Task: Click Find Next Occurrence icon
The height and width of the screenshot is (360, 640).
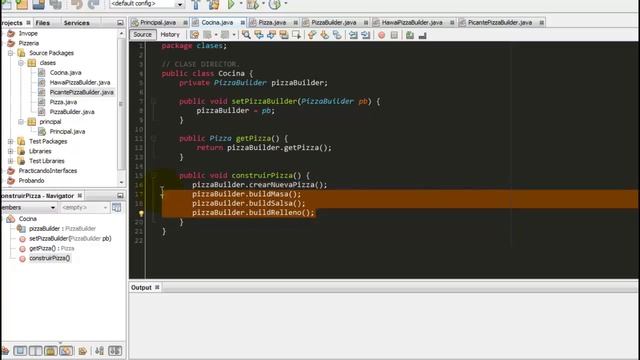Action: 271,35
